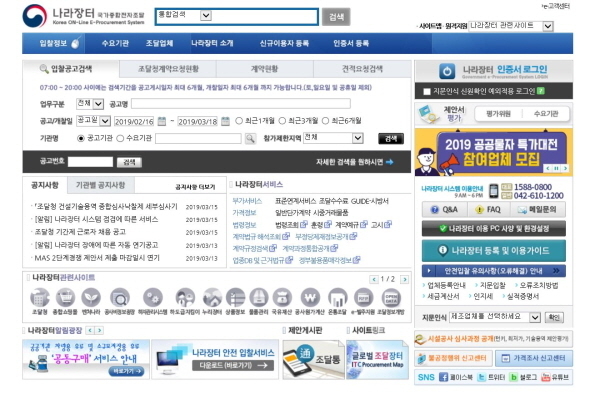Click the start date calendar icon

pyautogui.click(x=162, y=121)
